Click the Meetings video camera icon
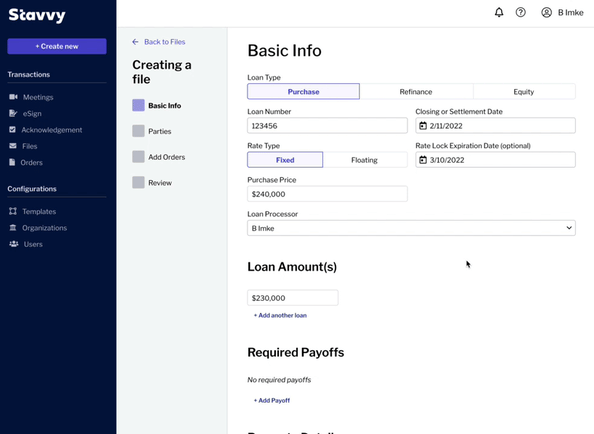Screen dimensions: 594x434 click(x=13, y=97)
